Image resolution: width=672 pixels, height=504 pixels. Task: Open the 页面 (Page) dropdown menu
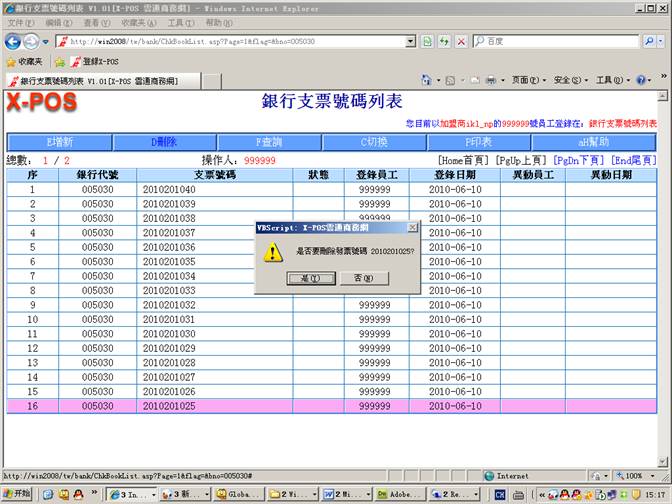click(x=525, y=80)
